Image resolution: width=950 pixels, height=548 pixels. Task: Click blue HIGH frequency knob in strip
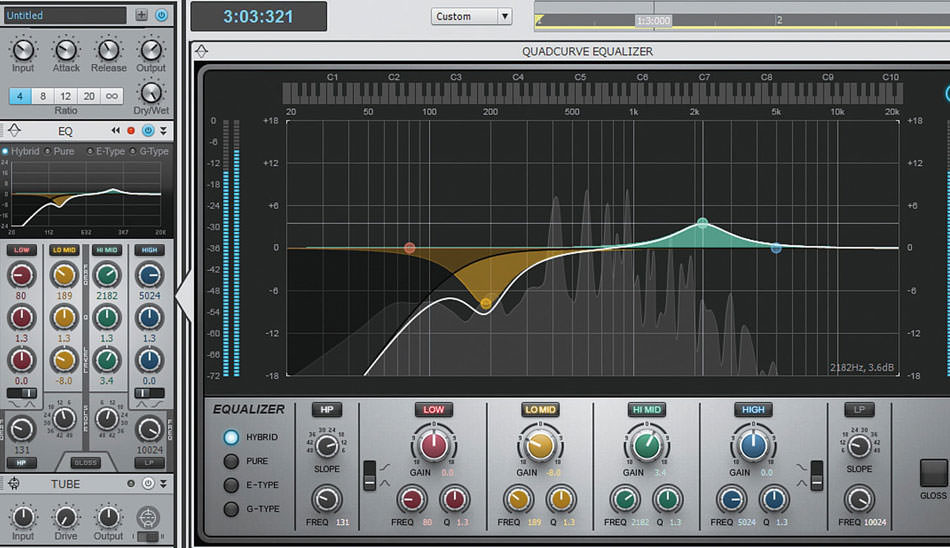pyautogui.click(x=149, y=275)
